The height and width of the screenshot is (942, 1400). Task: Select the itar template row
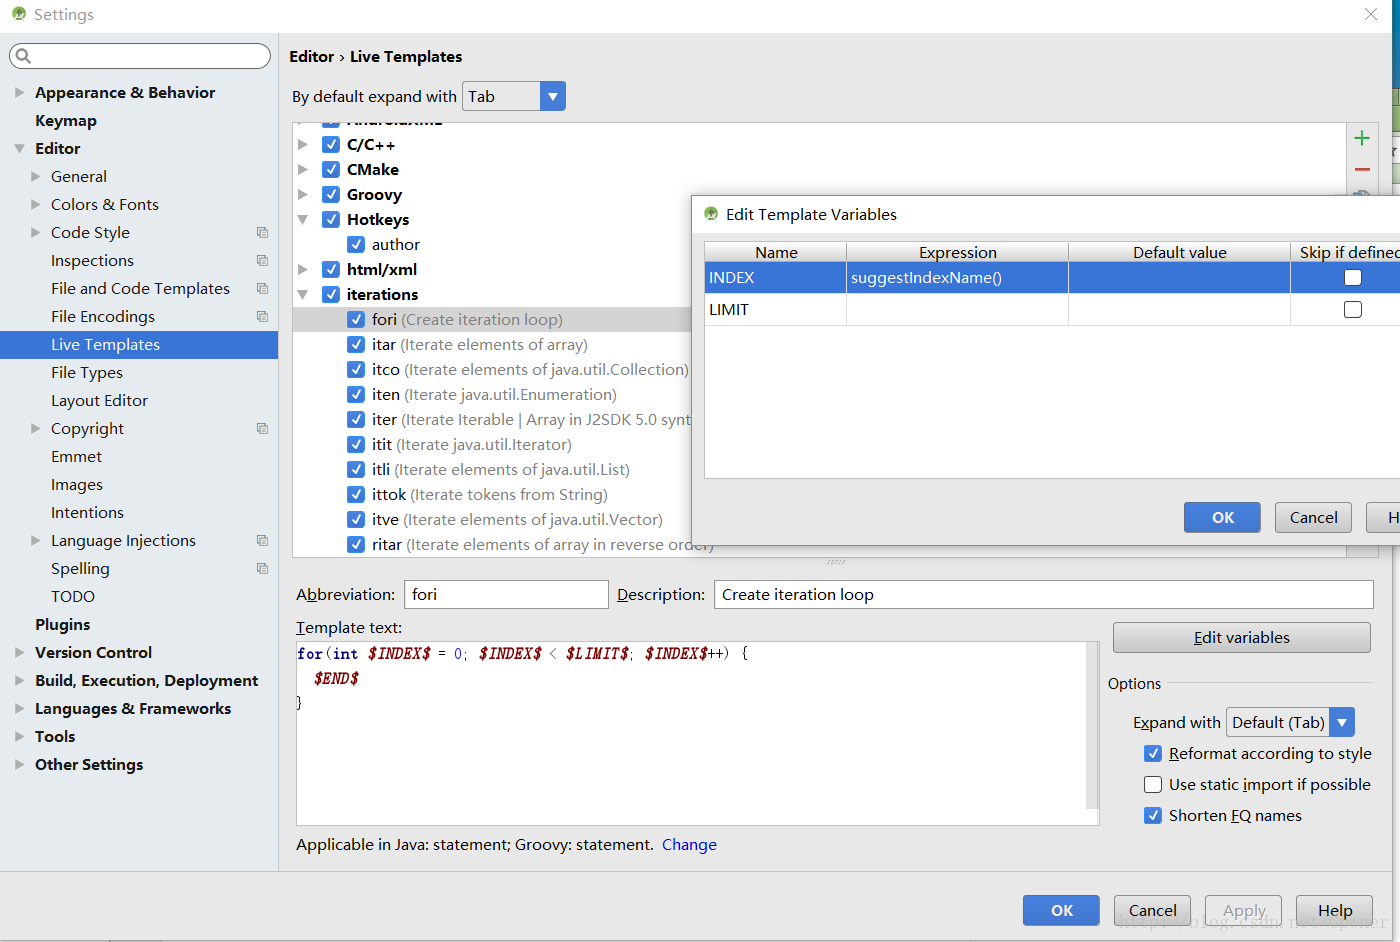tap(480, 344)
